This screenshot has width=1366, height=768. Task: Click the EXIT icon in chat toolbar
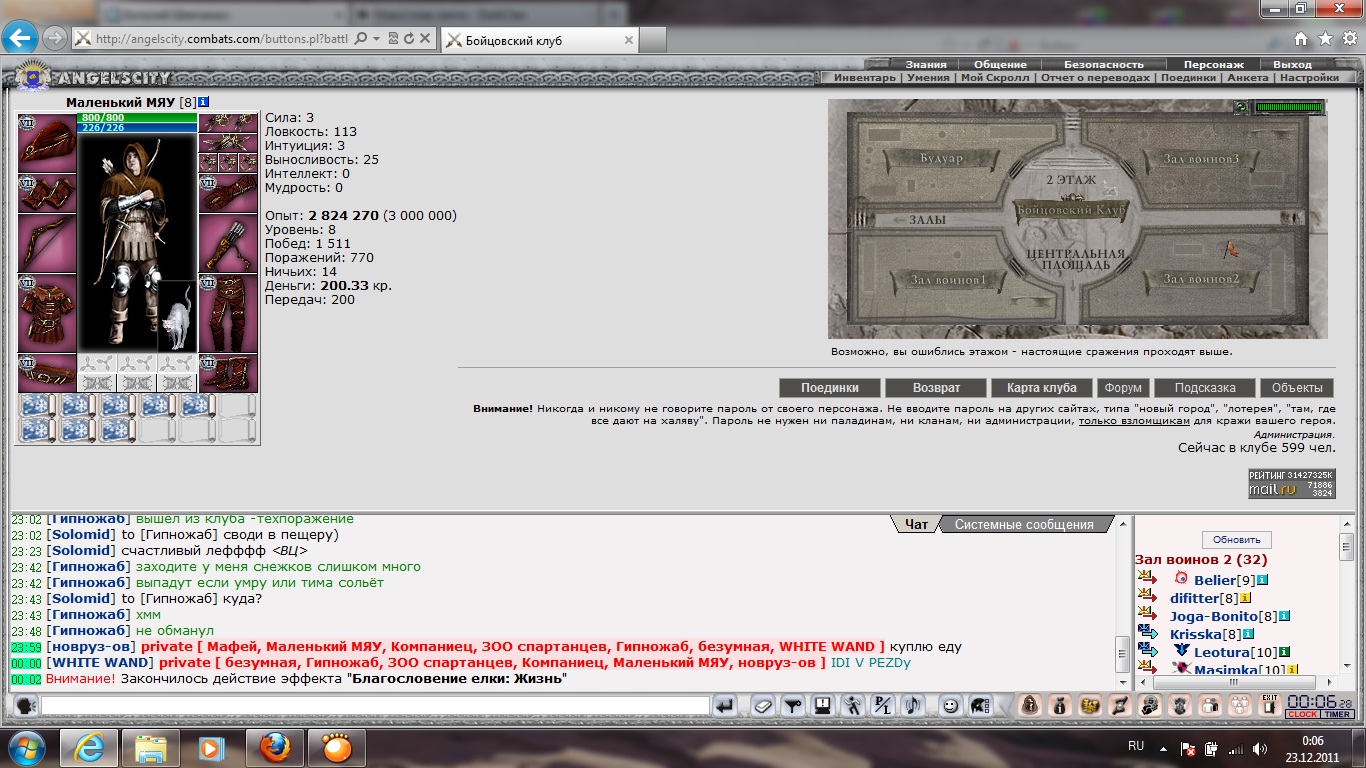(x=1270, y=705)
